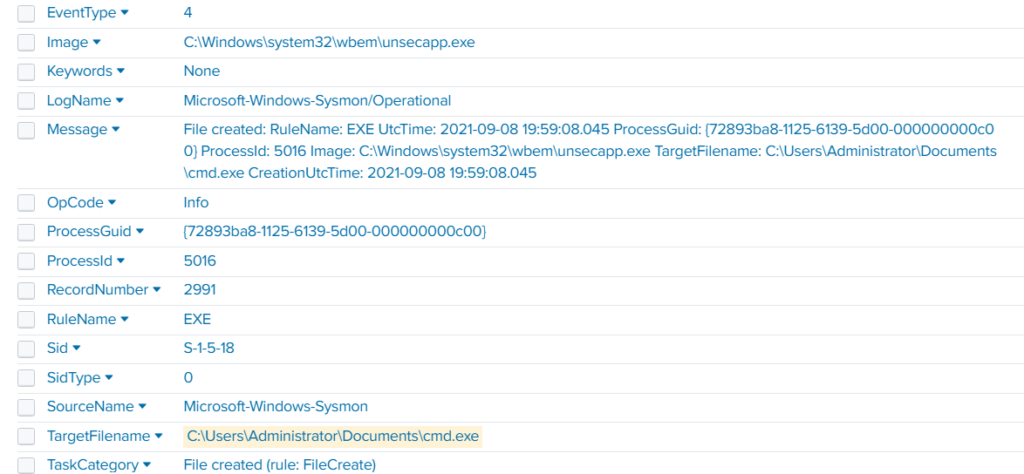Viewport: 1024px width, 474px height.
Task: Check the TargetFilename field checkbox
Action: pos(26,436)
